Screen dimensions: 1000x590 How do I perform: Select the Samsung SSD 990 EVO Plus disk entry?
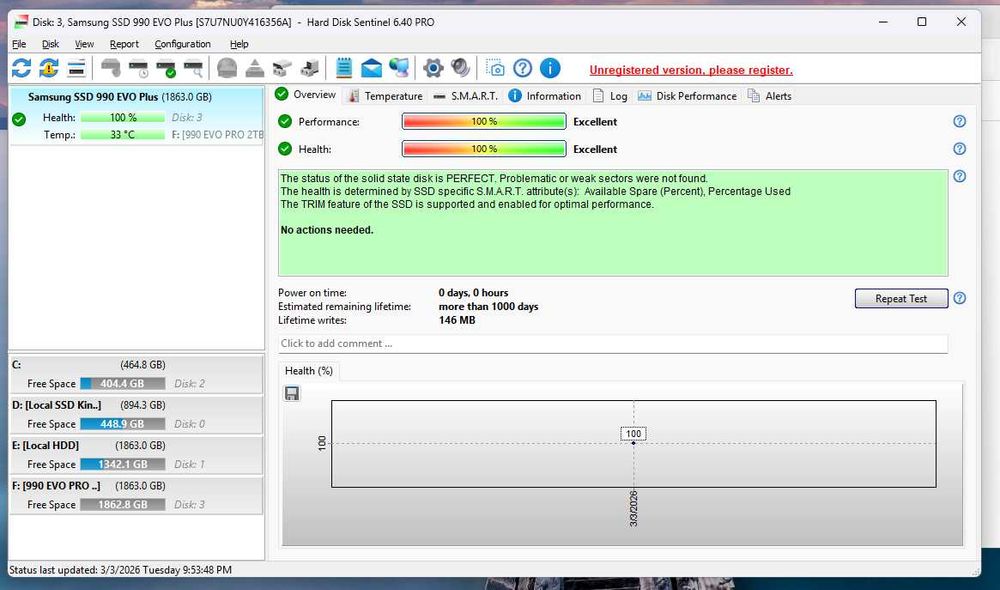(136, 116)
